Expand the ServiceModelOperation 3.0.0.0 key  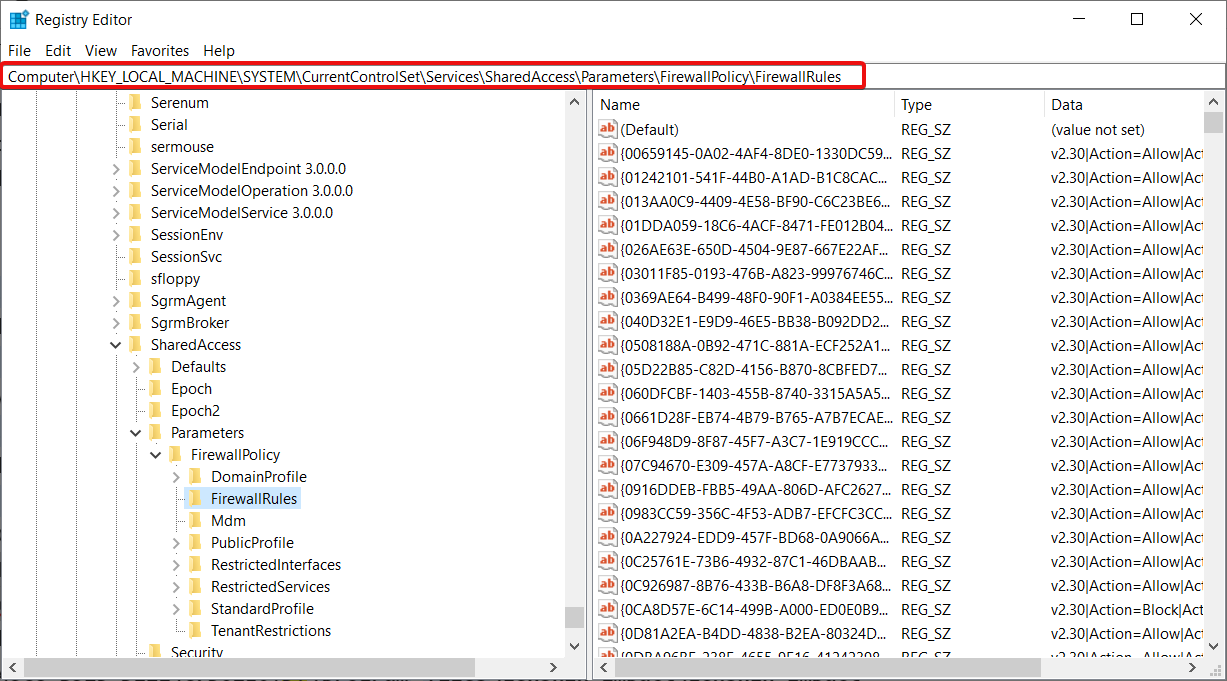click(116, 191)
